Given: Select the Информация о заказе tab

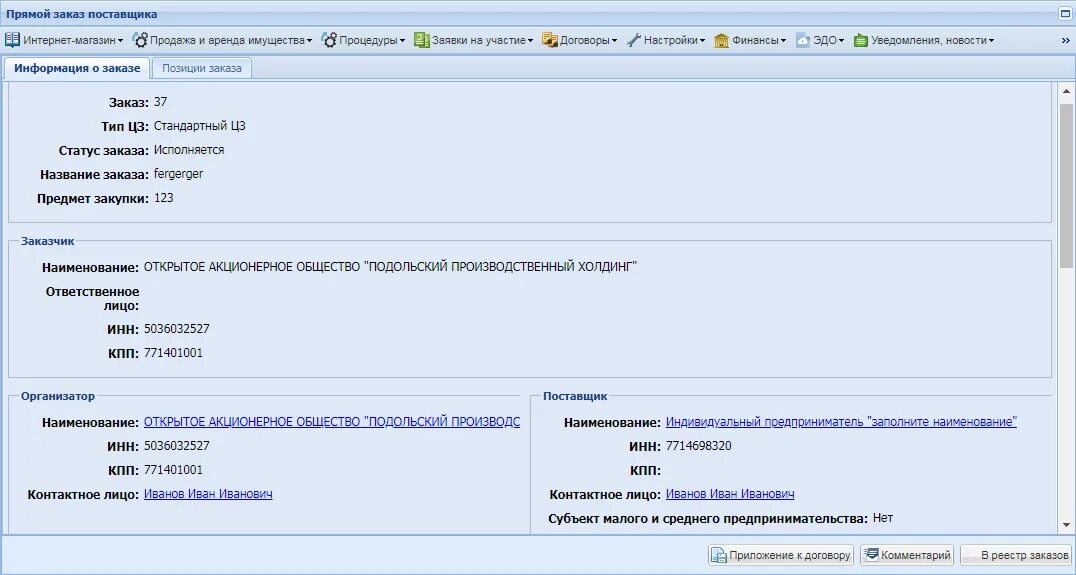Looking at the screenshot, I should pyautogui.click(x=77, y=68).
